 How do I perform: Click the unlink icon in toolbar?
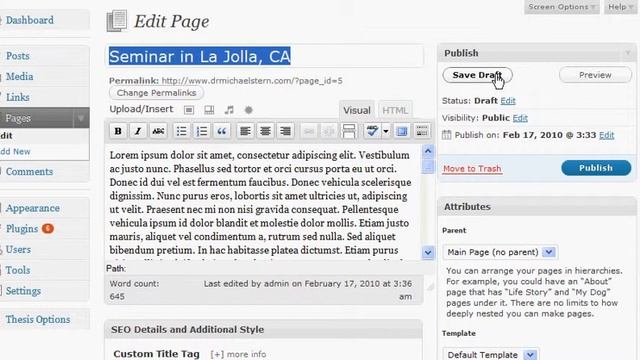[x=329, y=131]
